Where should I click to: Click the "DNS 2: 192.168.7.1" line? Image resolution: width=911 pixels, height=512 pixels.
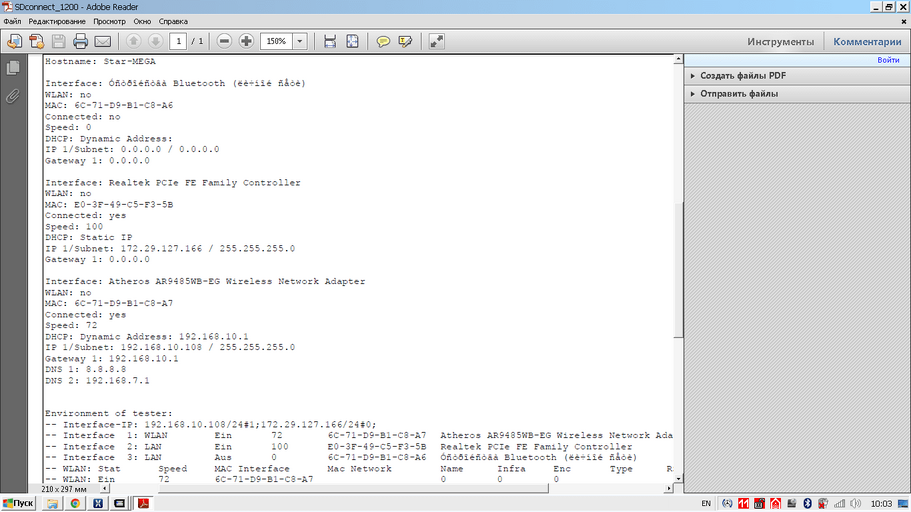point(97,381)
